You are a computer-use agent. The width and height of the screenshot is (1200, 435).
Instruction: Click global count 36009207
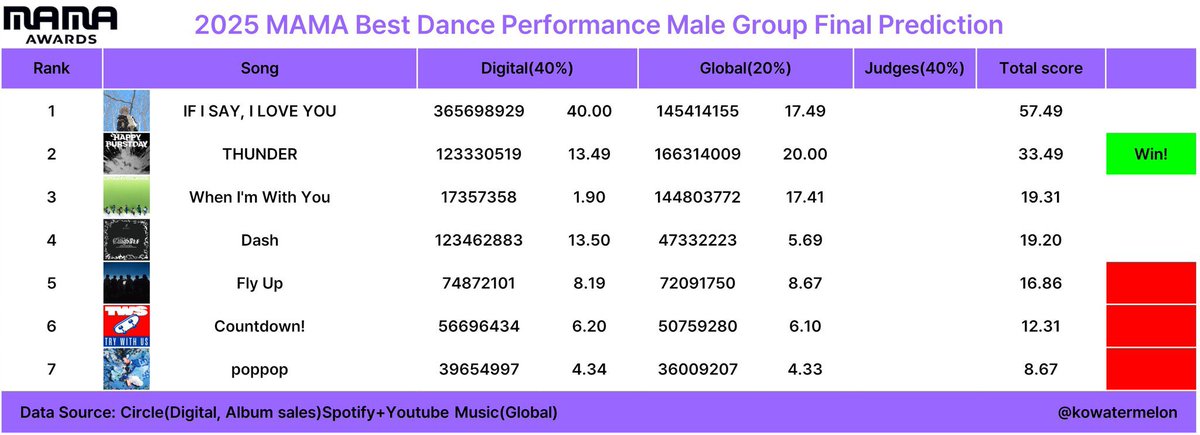(x=696, y=369)
